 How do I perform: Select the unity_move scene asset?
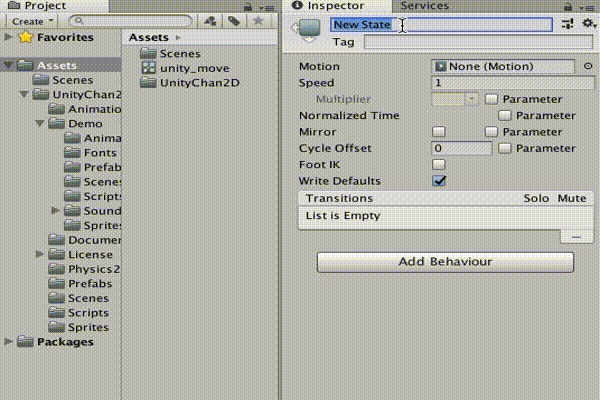pyautogui.click(x=185, y=68)
